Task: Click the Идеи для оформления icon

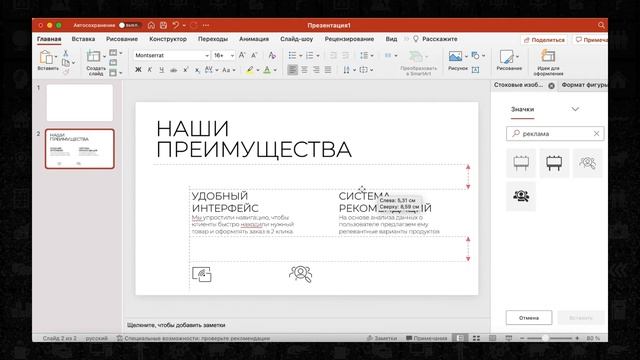Action: point(548,56)
